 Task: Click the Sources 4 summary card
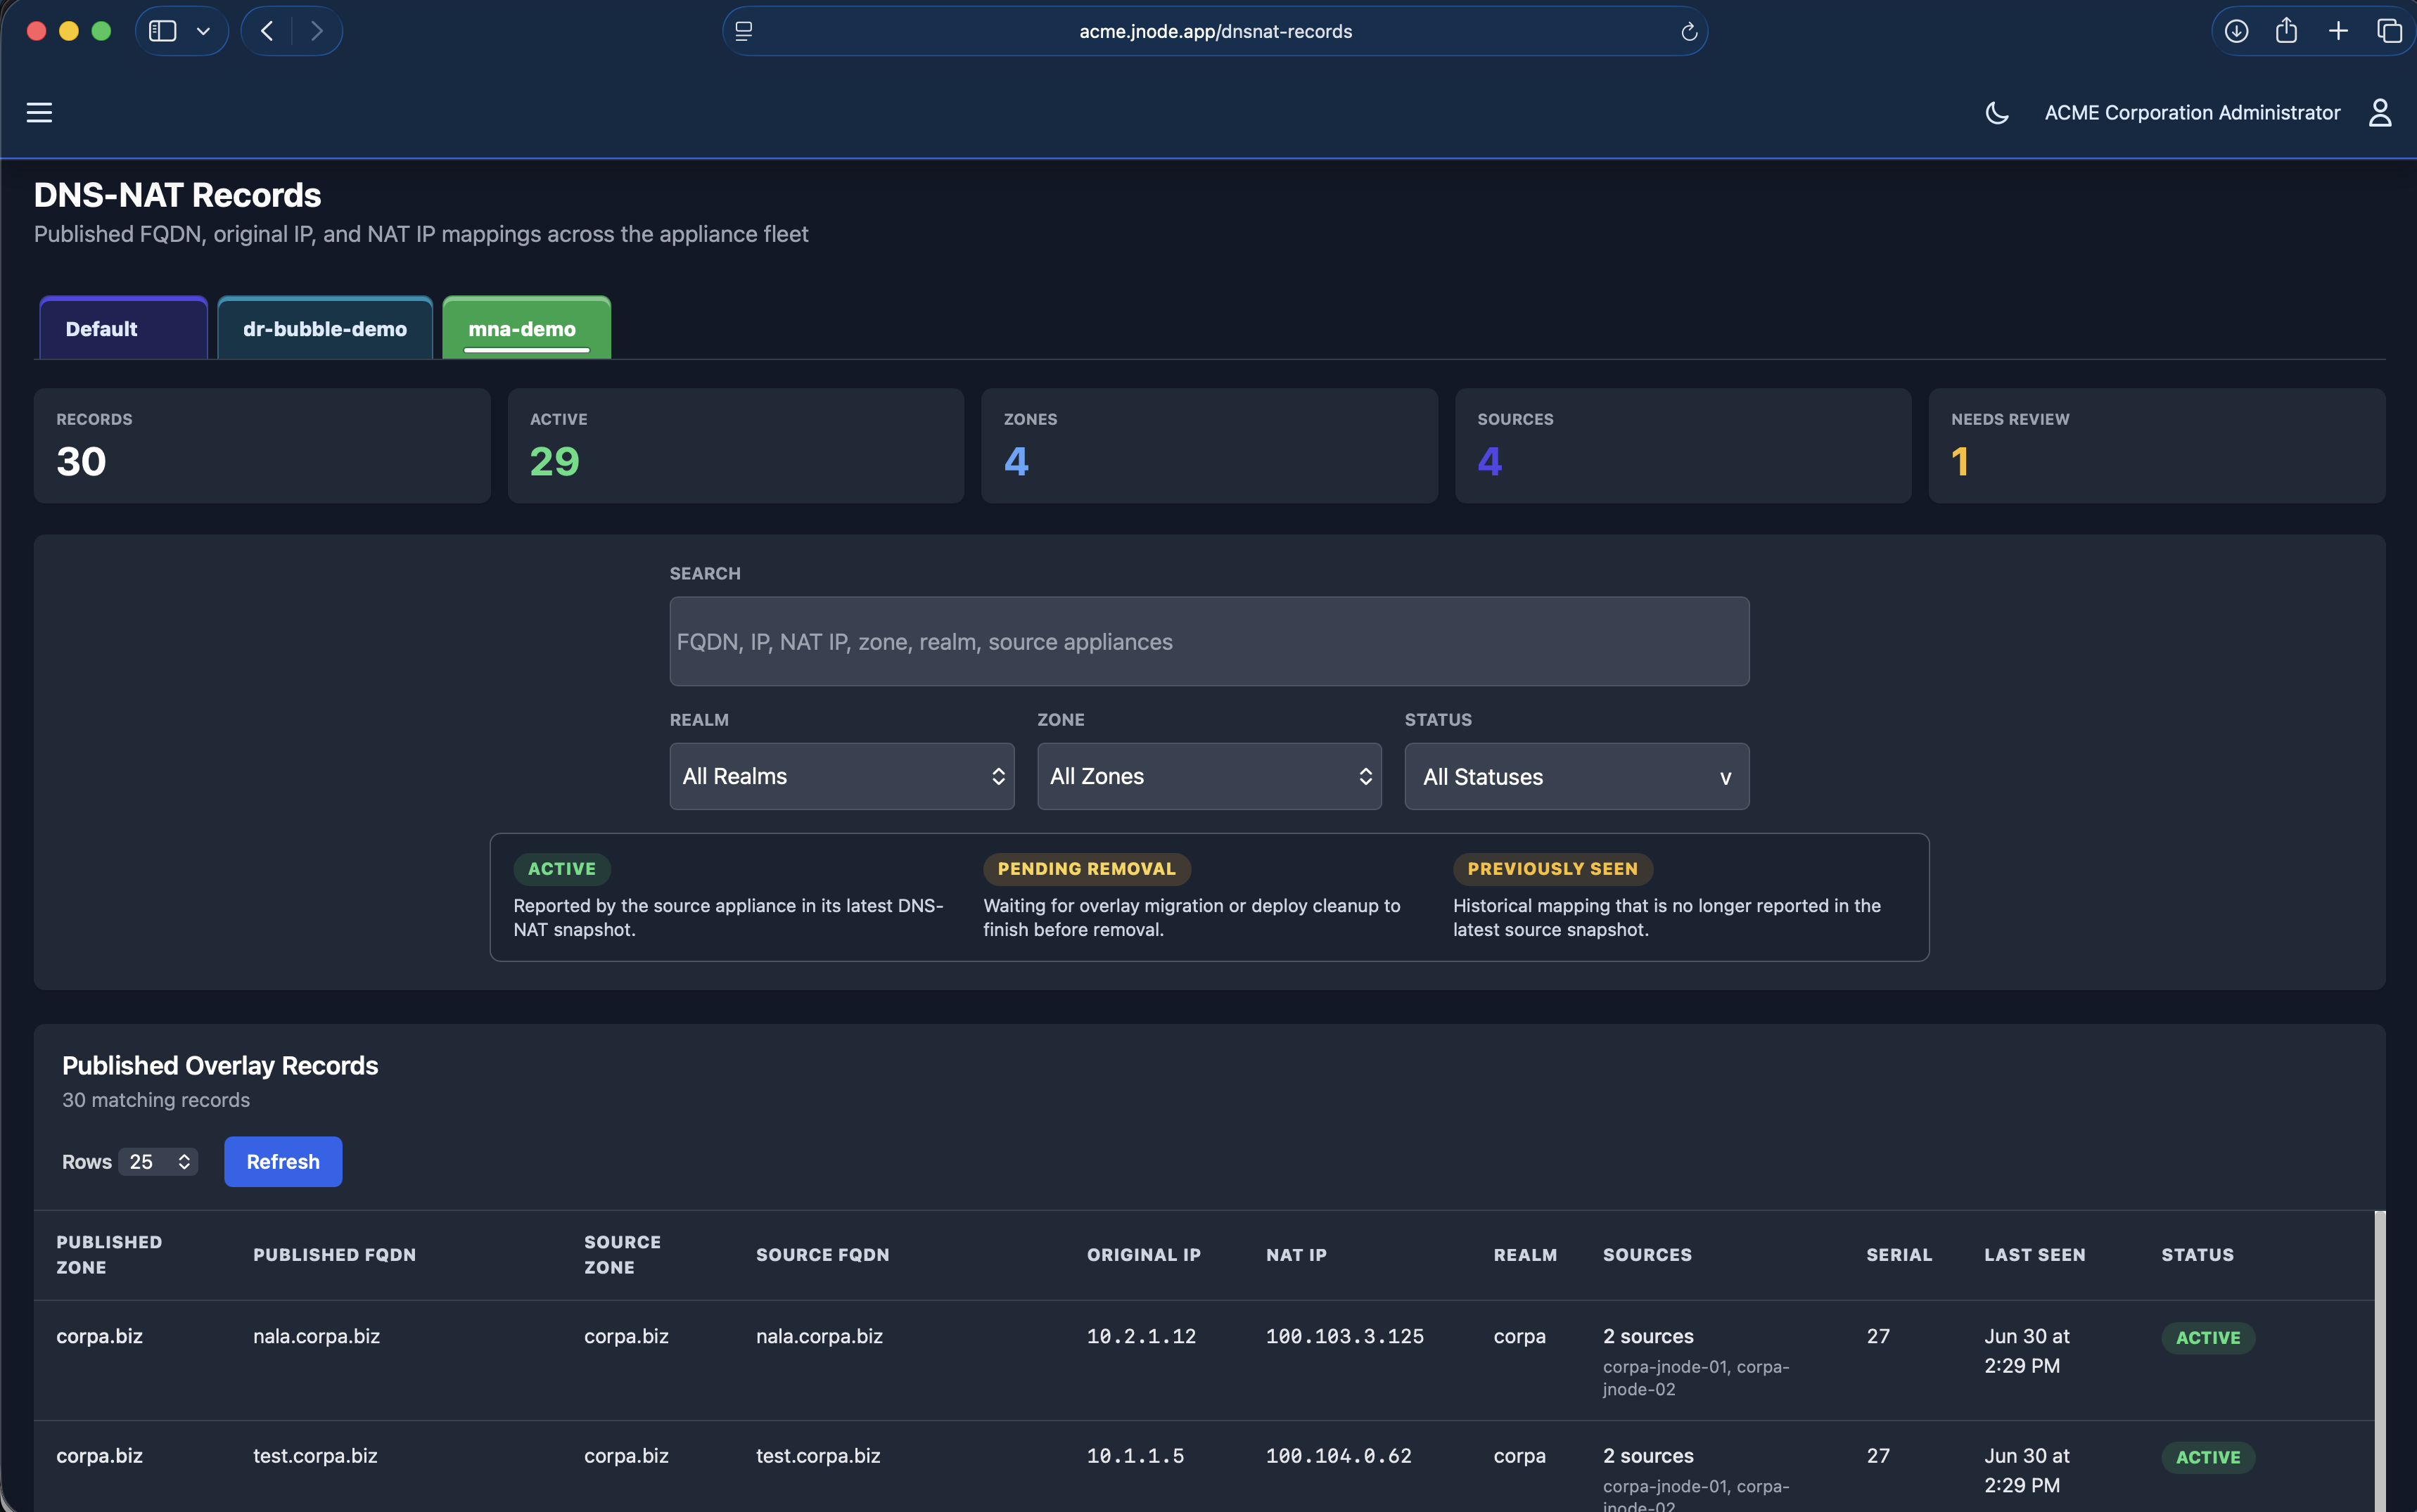click(1682, 445)
